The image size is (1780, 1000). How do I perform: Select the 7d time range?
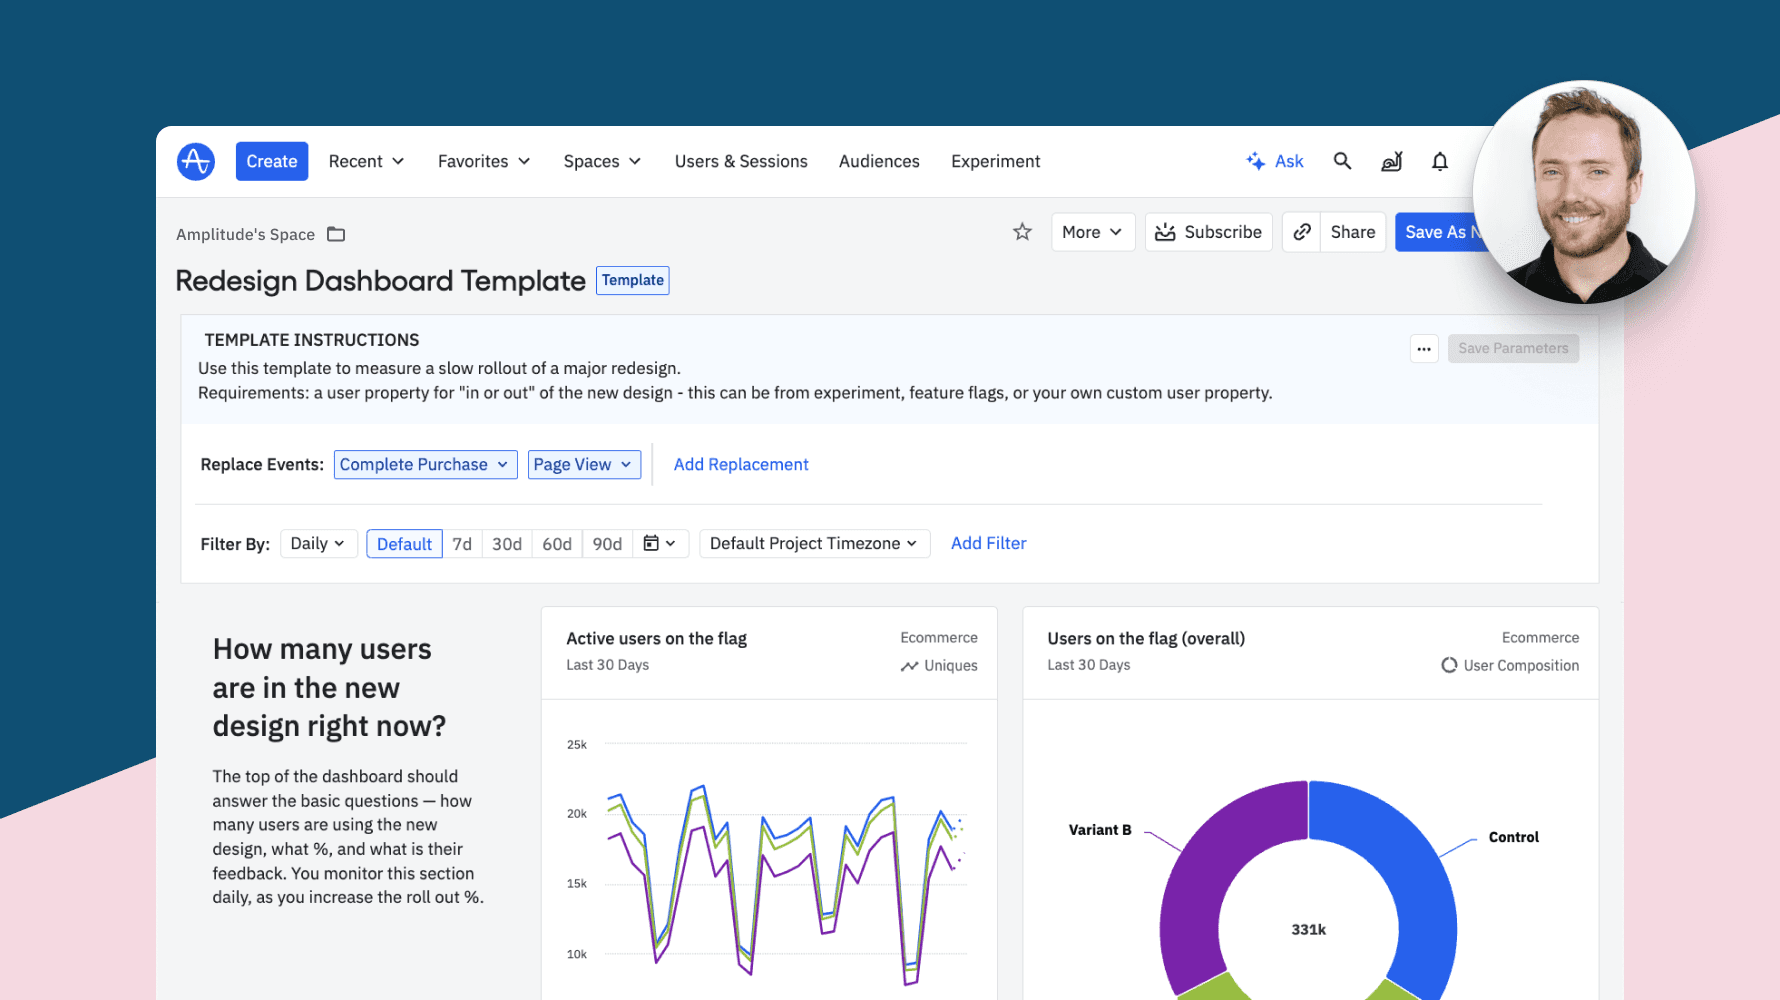coord(462,544)
